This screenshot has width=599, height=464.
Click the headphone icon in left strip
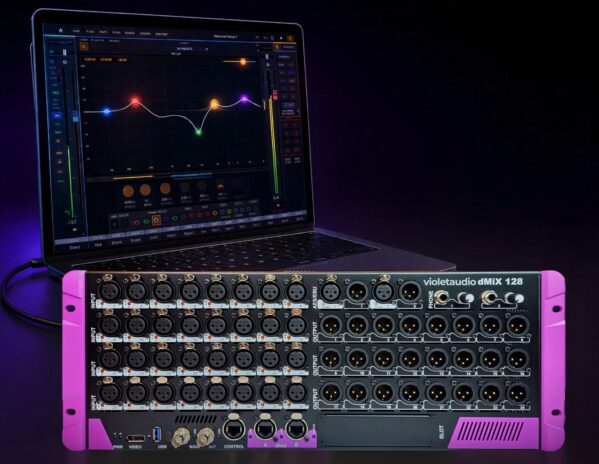tap(65, 61)
